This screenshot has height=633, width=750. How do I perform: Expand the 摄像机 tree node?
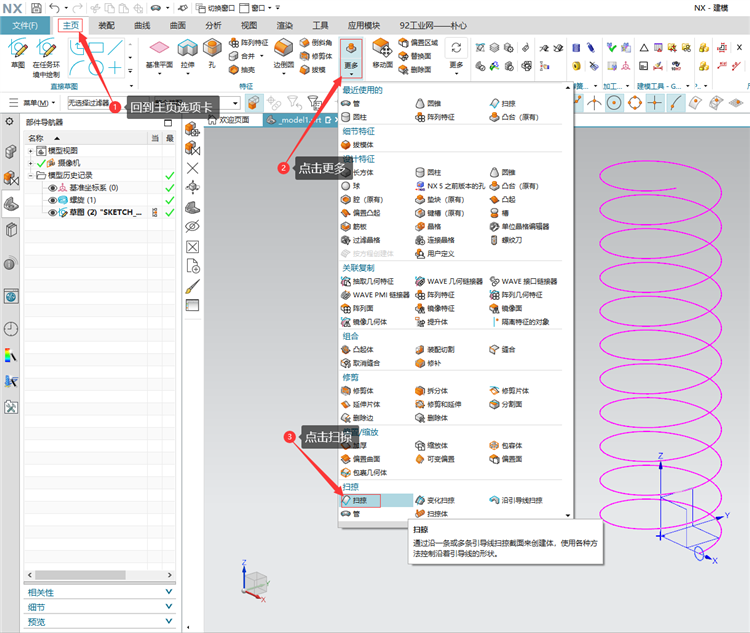31,163
